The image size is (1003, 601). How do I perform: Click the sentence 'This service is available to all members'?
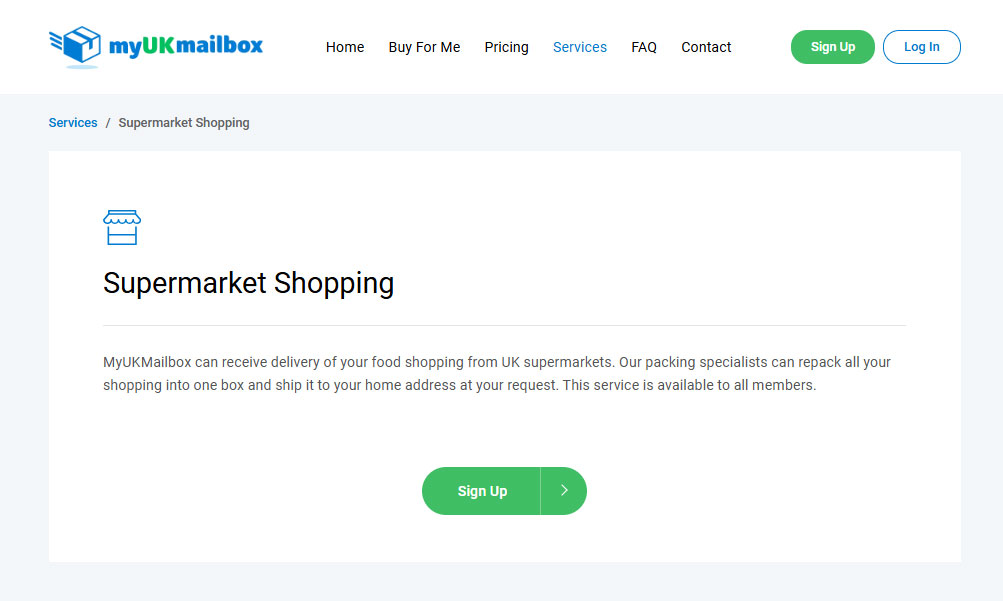[689, 385]
